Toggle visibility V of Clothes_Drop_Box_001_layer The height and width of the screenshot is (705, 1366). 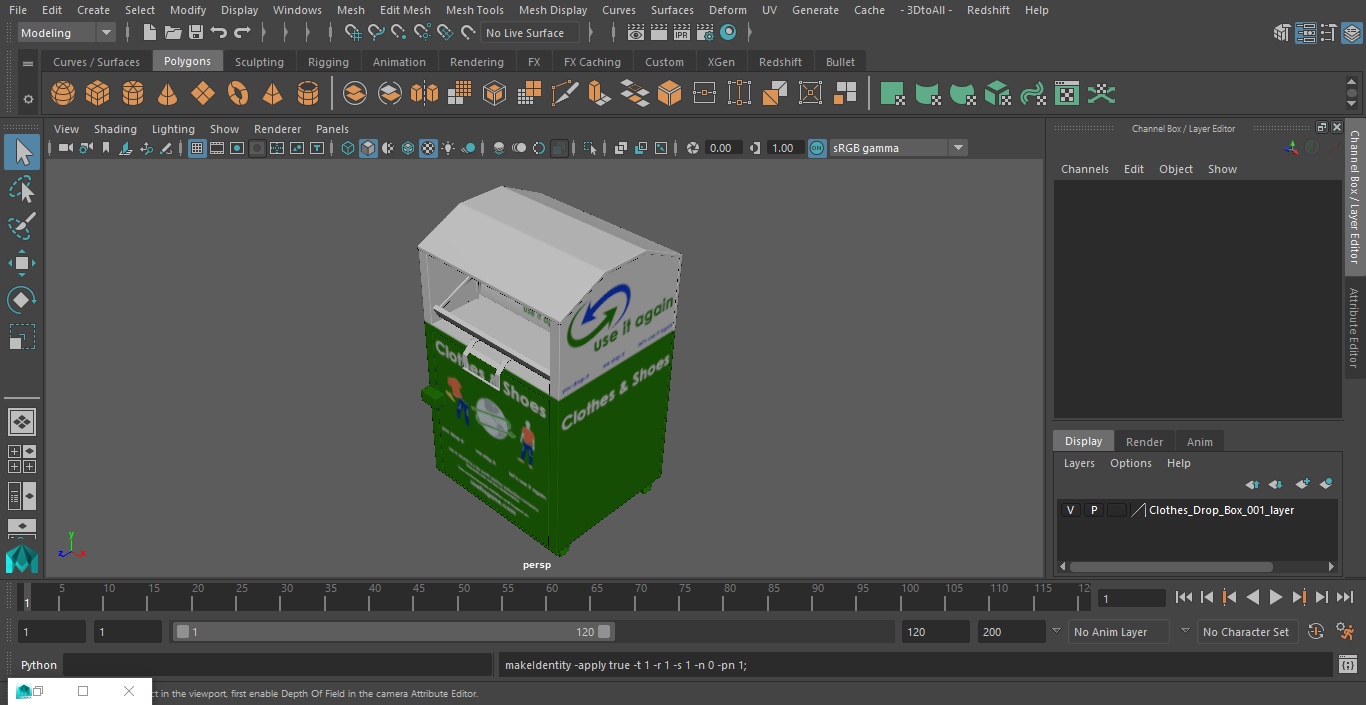click(1070, 510)
